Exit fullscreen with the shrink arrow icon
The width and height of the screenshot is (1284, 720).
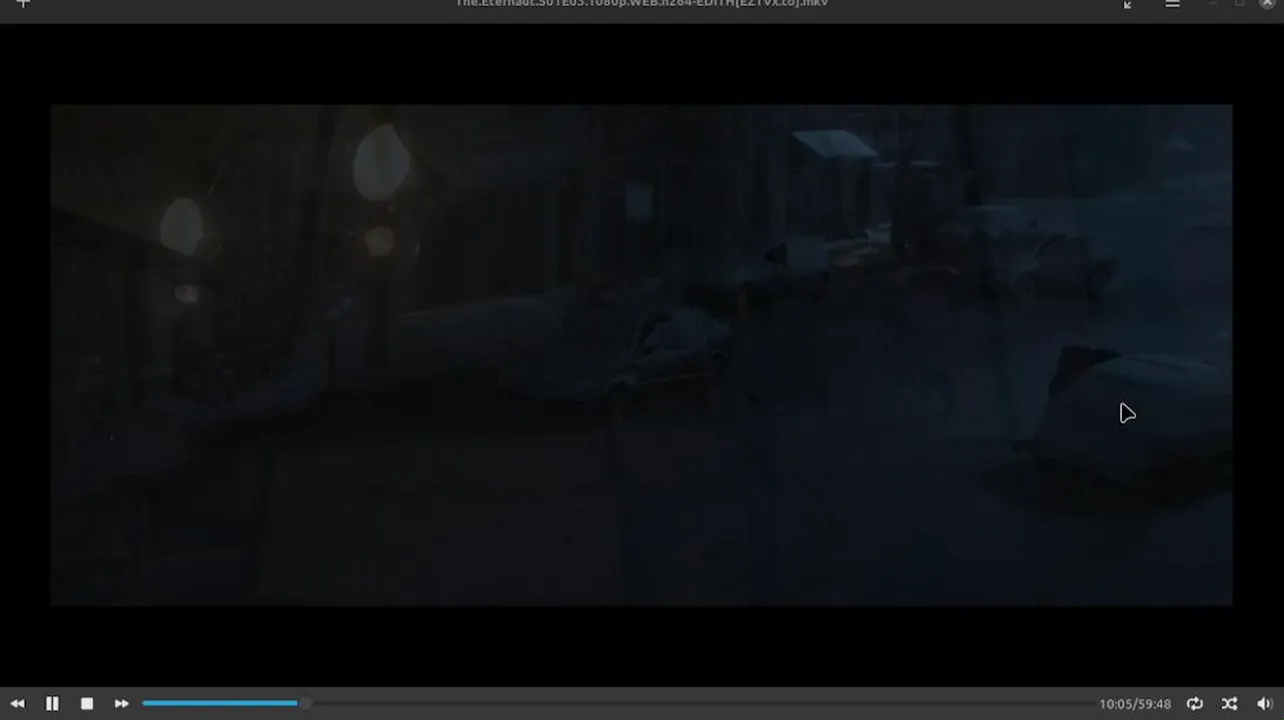1128,4
